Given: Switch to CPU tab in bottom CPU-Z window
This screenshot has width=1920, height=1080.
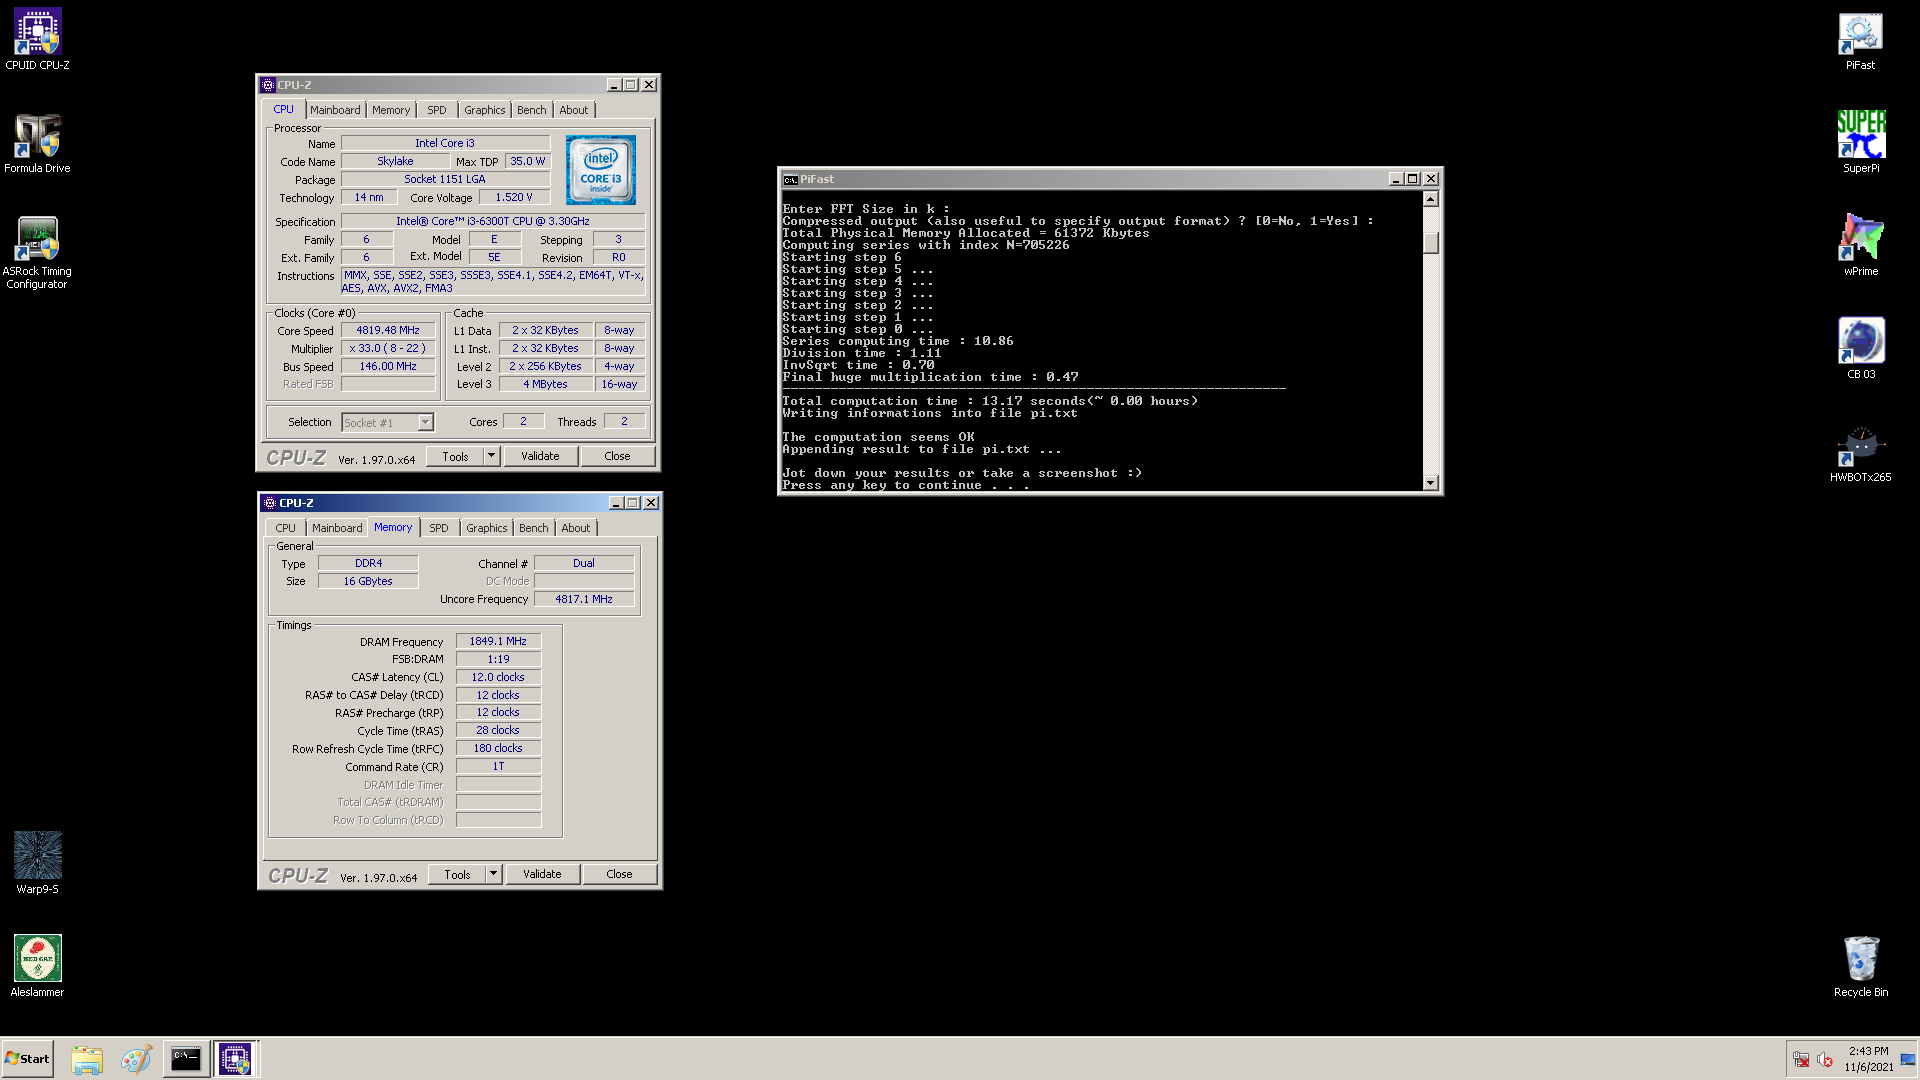Looking at the screenshot, I should coord(286,528).
